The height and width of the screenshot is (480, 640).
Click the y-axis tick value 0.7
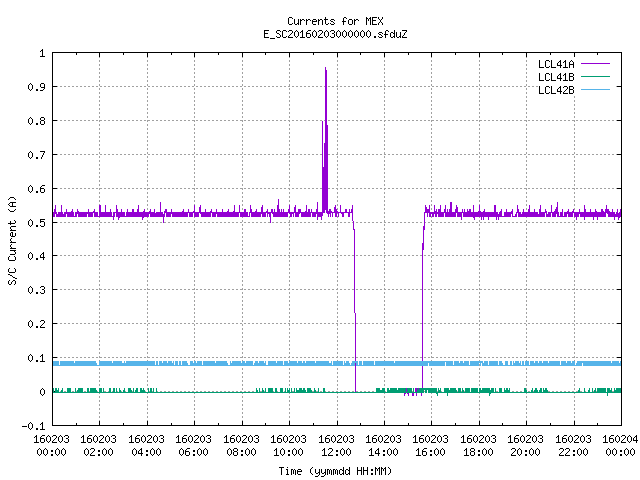[x=36, y=155]
